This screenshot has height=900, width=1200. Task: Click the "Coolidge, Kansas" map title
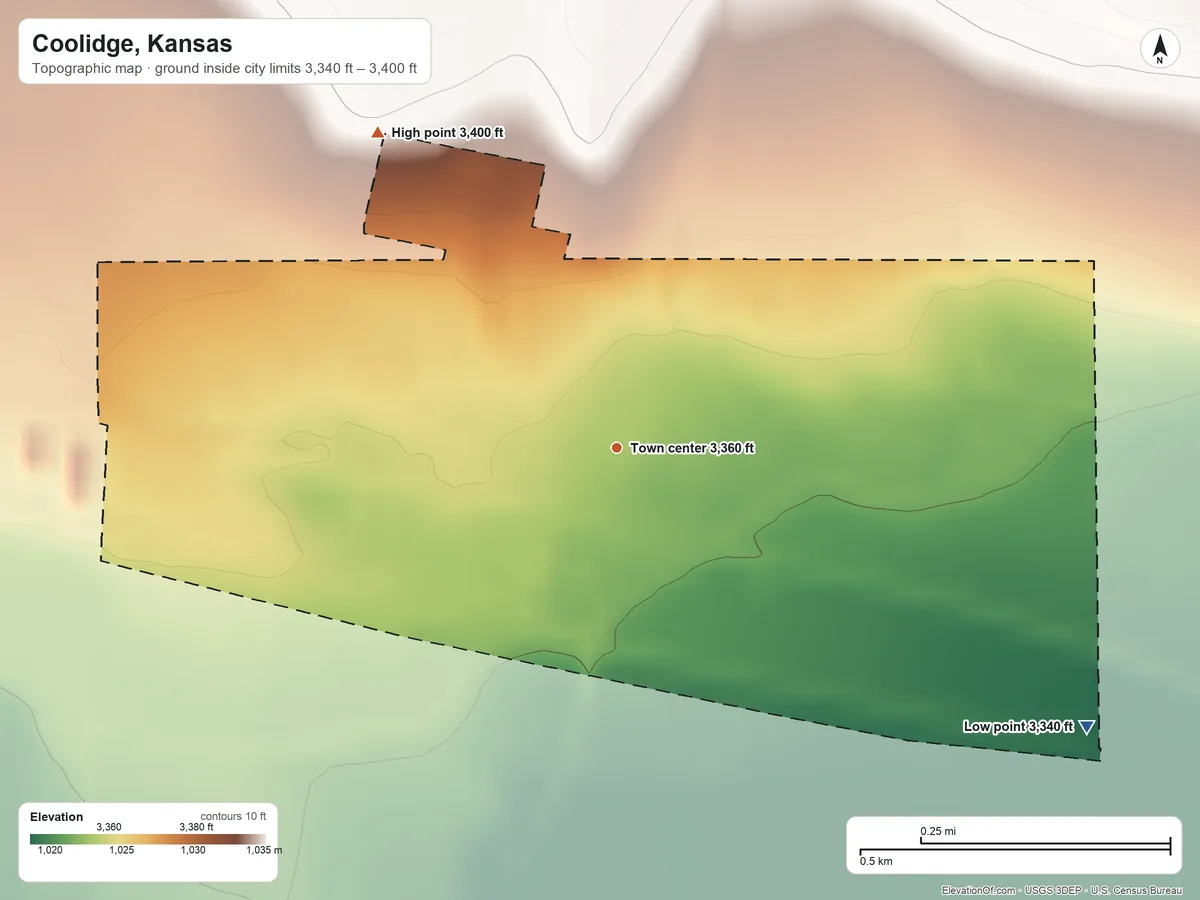click(x=132, y=44)
